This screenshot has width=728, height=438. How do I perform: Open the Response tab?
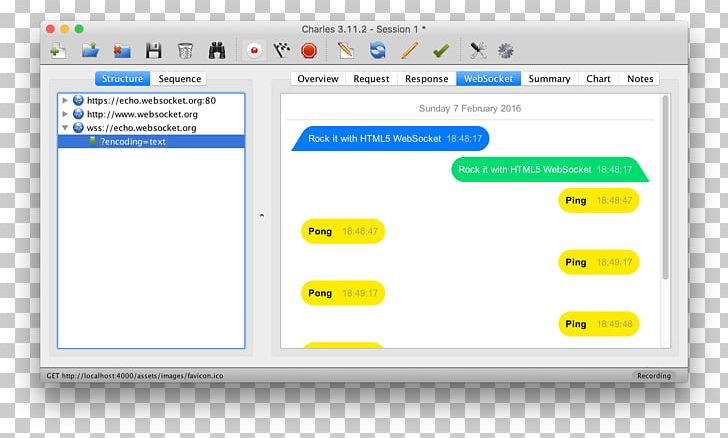coord(426,79)
